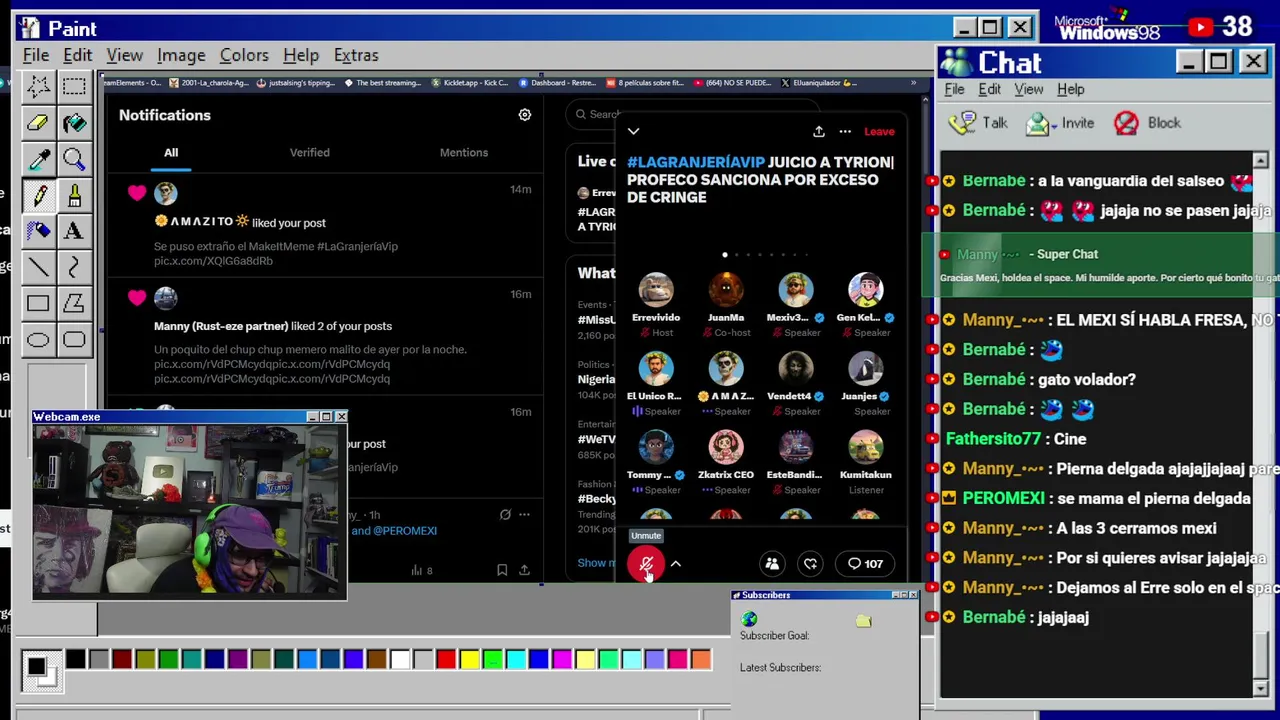This screenshot has width=1280, height=720.
Task: Bookmark the post with the bookmark icon
Action: click(502, 570)
